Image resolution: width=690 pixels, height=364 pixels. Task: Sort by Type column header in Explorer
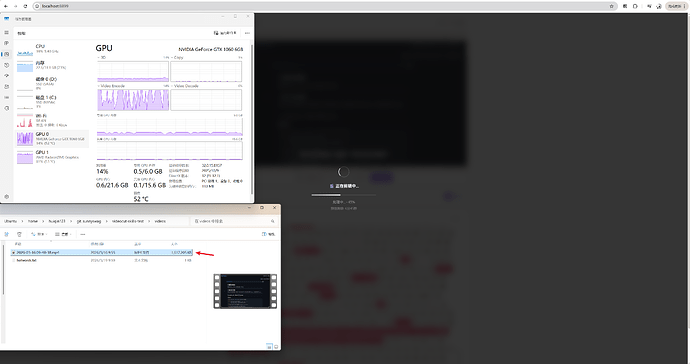pyautogui.click(x=138, y=244)
